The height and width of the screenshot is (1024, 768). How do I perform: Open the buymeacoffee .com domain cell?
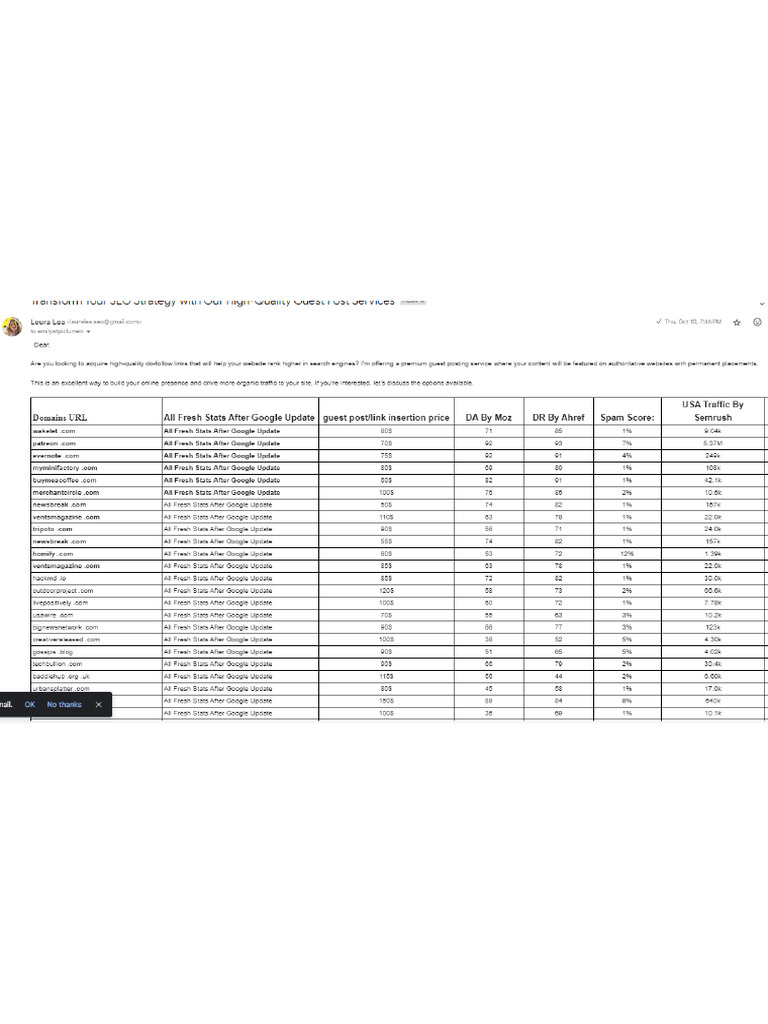pos(97,480)
